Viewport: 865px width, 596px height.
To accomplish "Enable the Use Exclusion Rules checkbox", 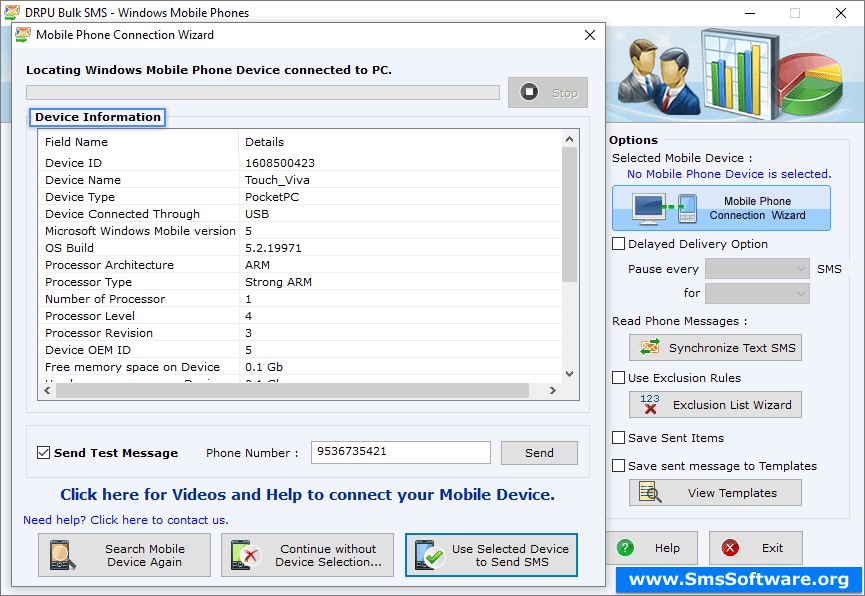I will coord(618,377).
